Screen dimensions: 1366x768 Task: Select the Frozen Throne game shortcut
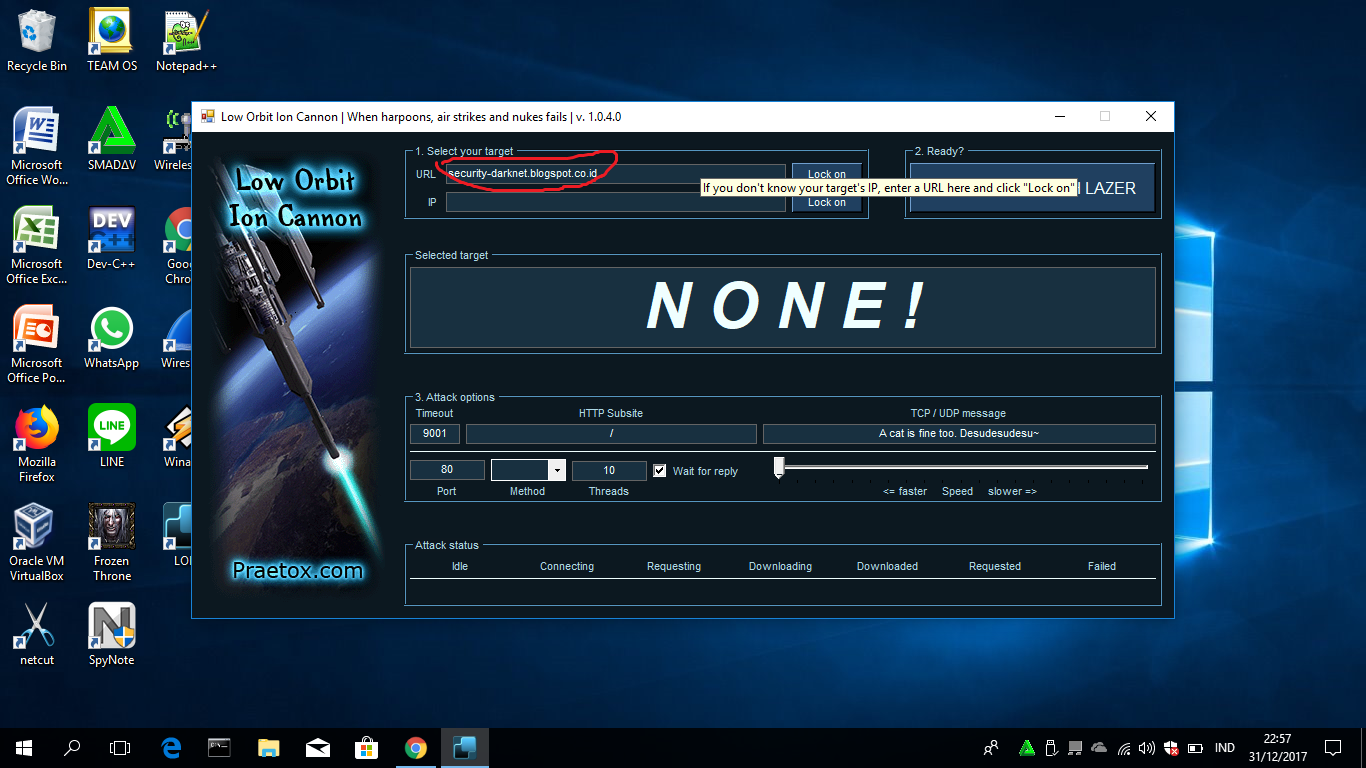pos(112,542)
